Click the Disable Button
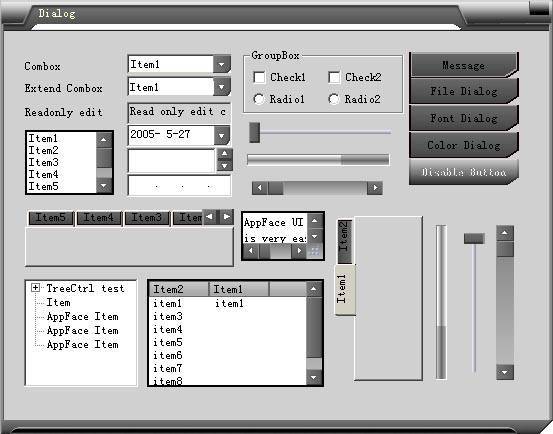 click(464, 172)
